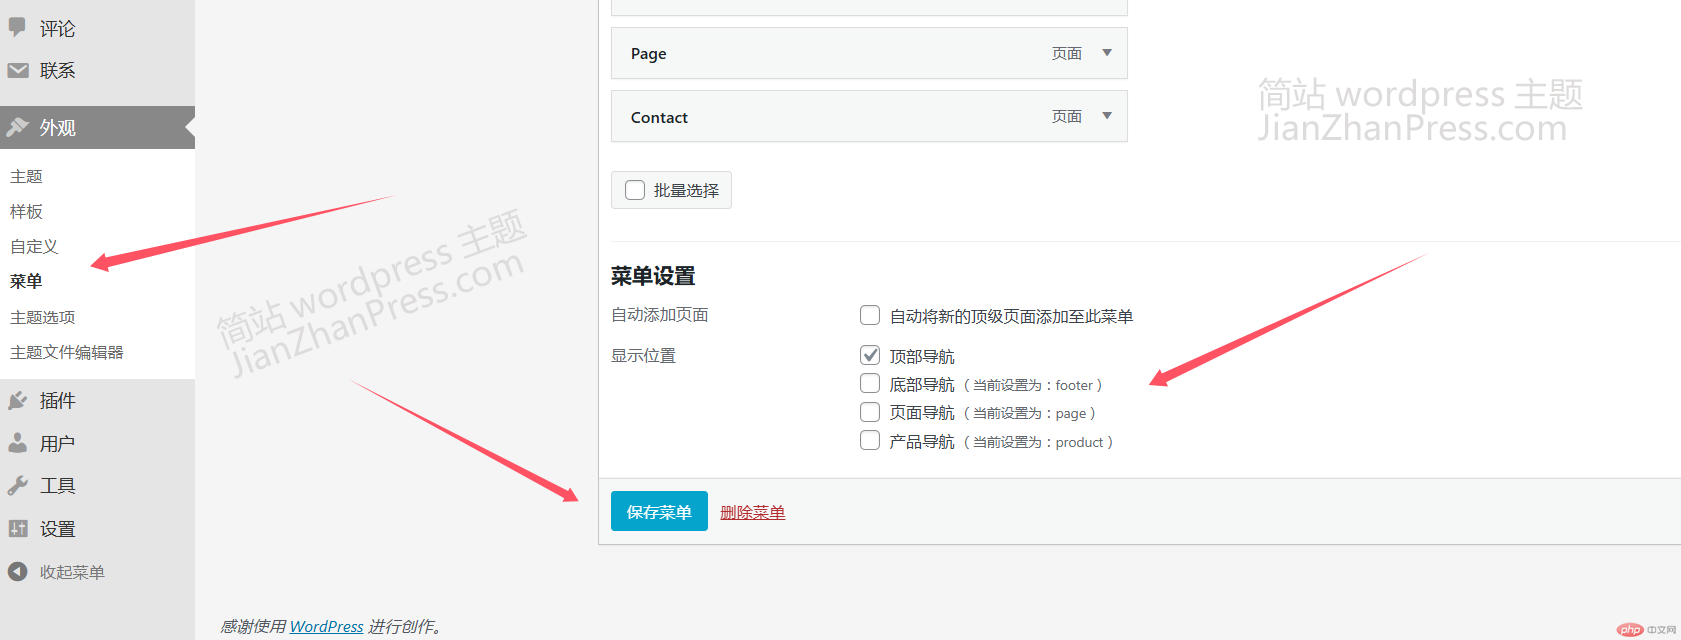Click the 当前设置为：page note

pyautogui.click(x=1030, y=413)
